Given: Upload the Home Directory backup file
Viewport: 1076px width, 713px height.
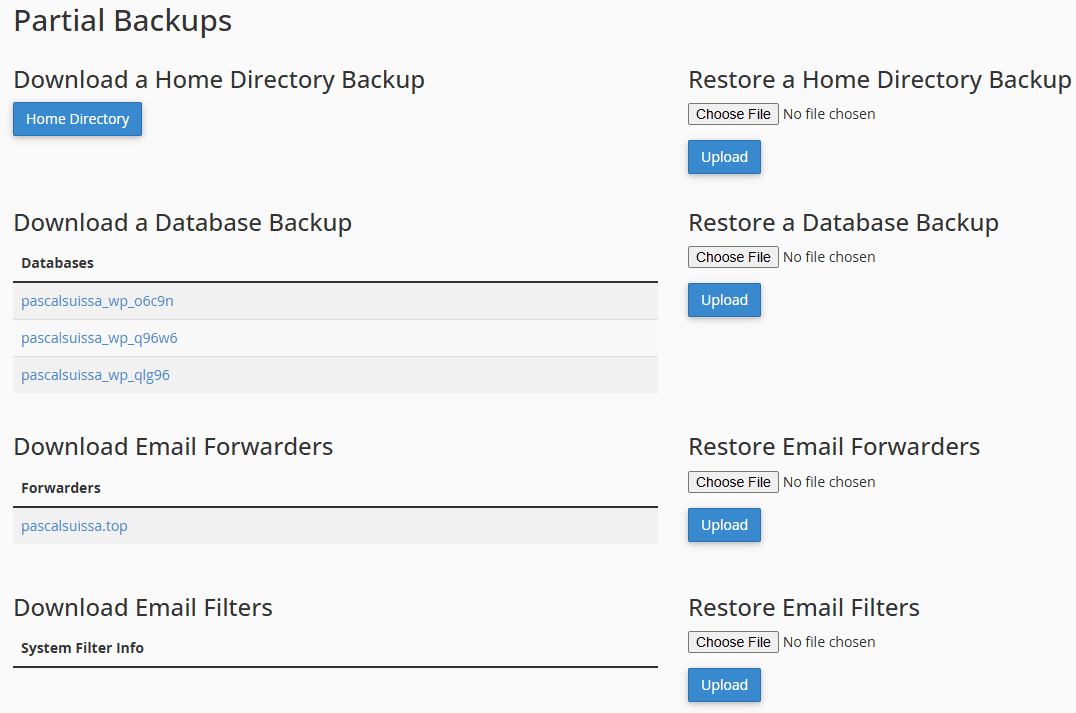Looking at the screenshot, I should pos(724,157).
